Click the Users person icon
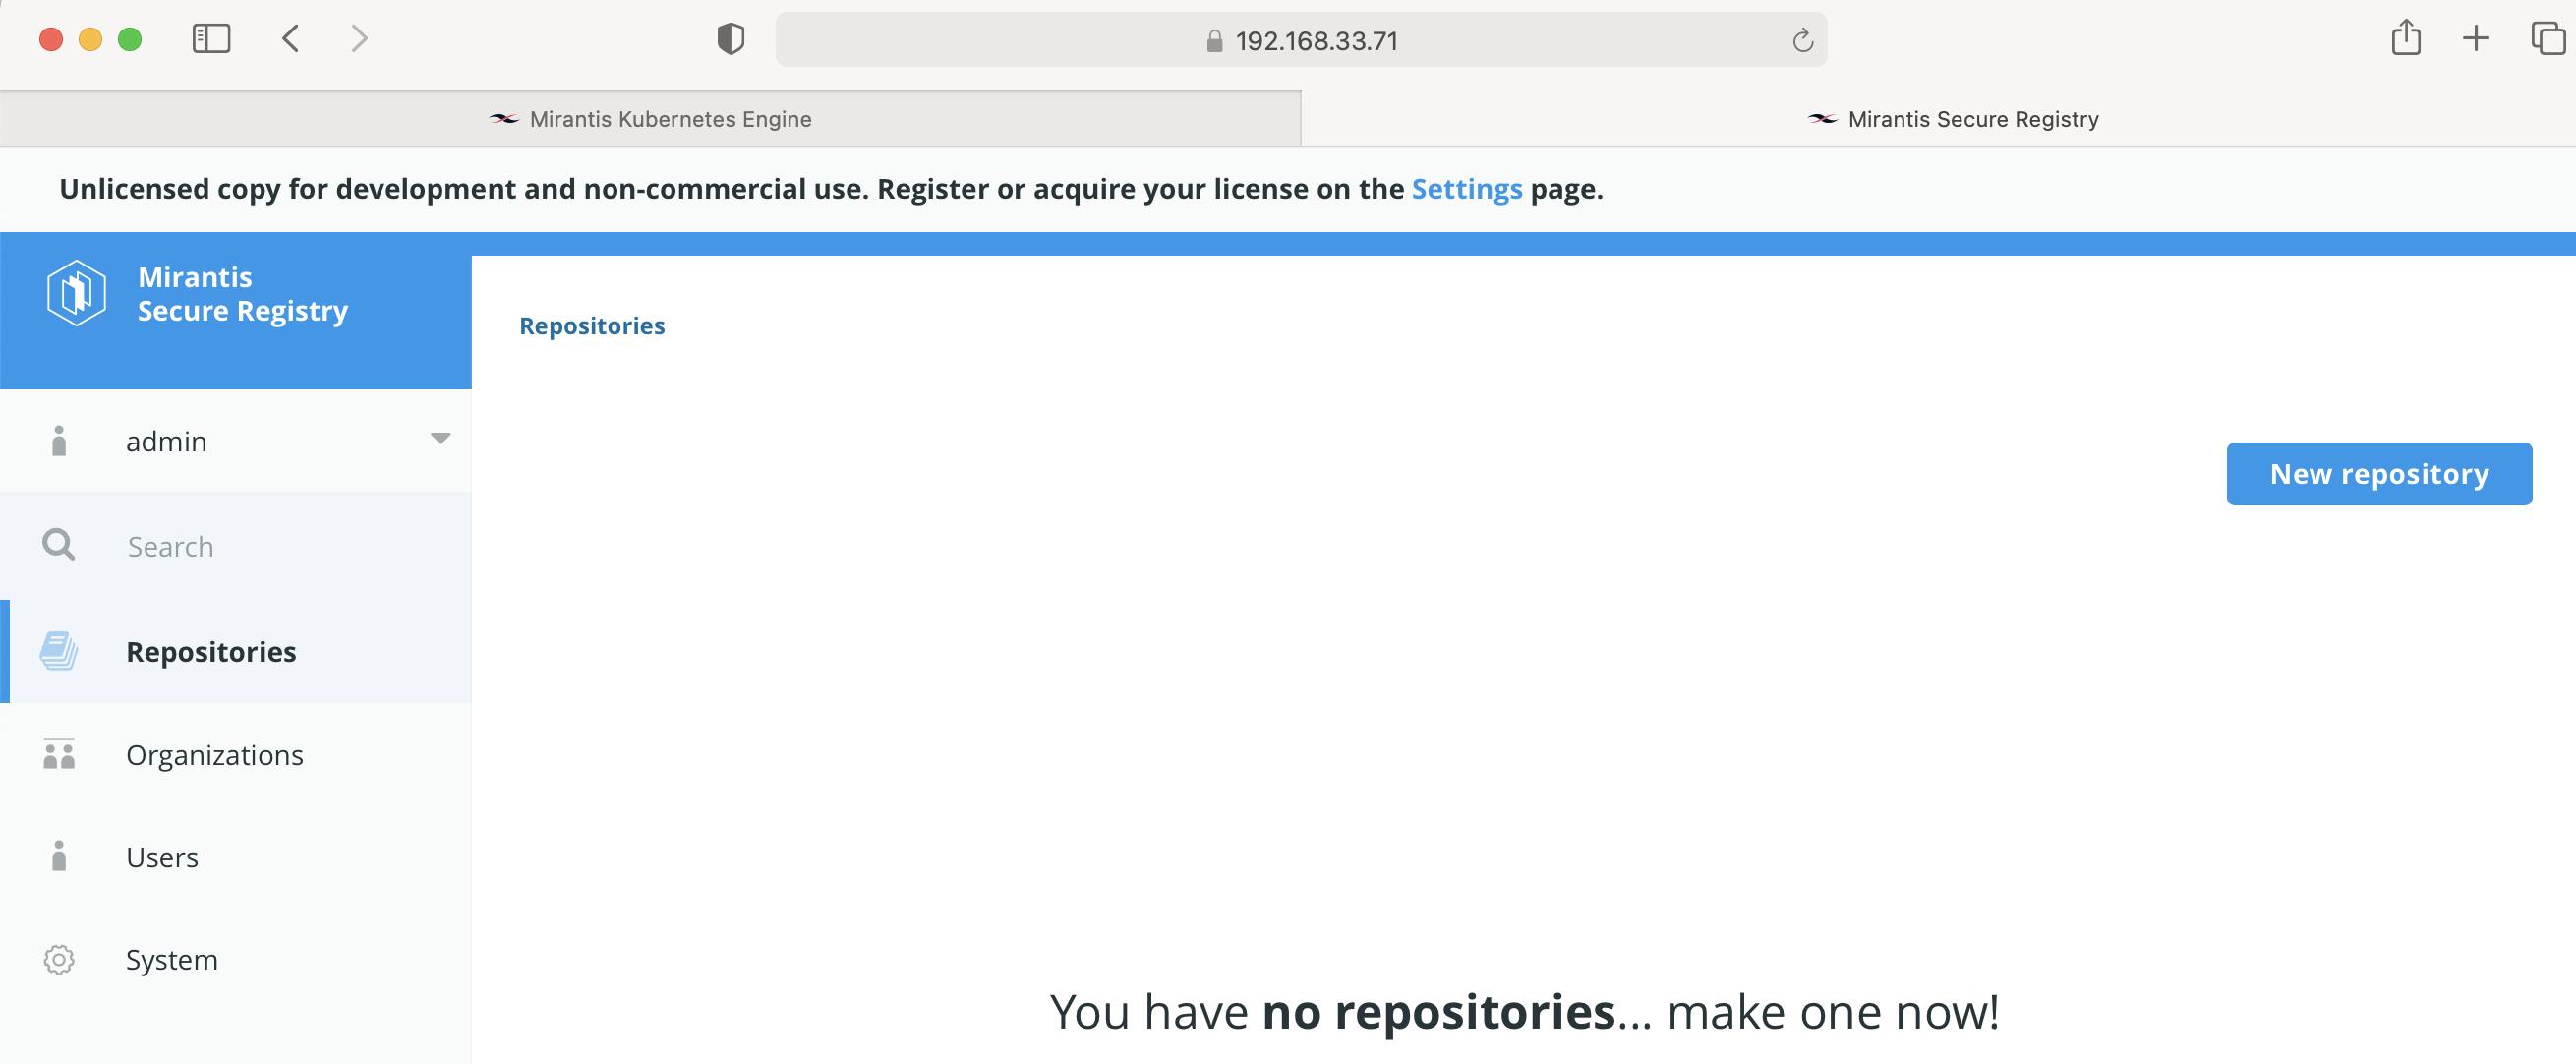2576x1064 pixels. (x=59, y=856)
